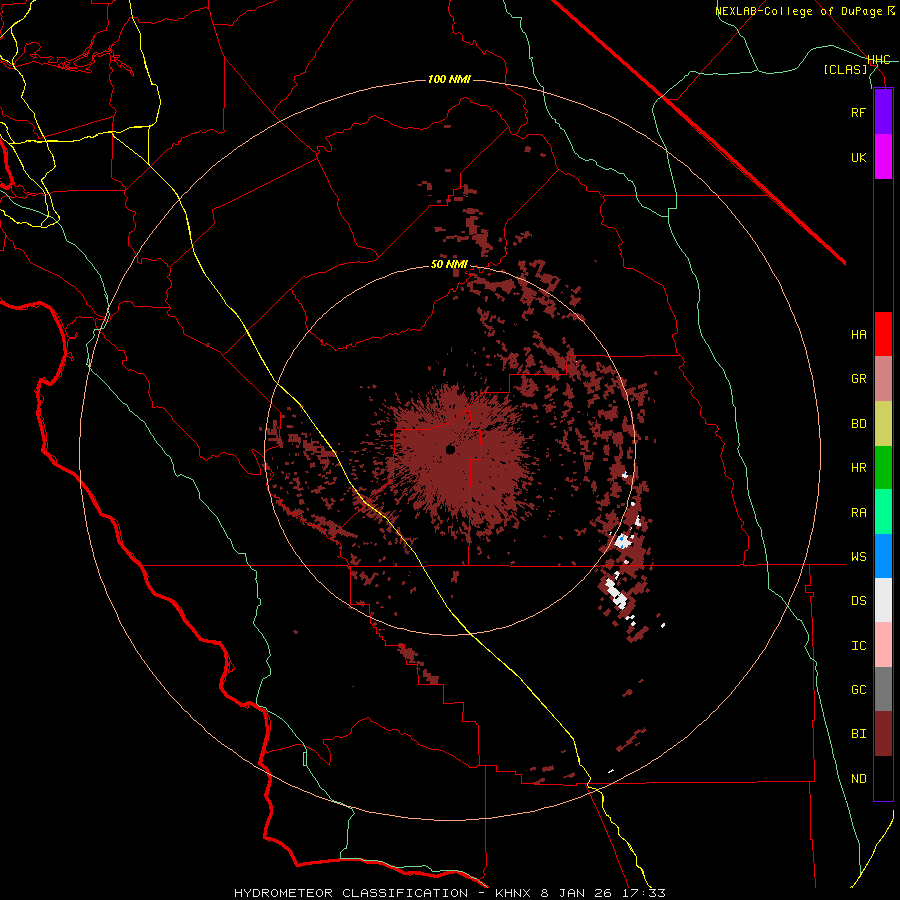Click the RF legend label
Screen dimensions: 900x900
858,112
